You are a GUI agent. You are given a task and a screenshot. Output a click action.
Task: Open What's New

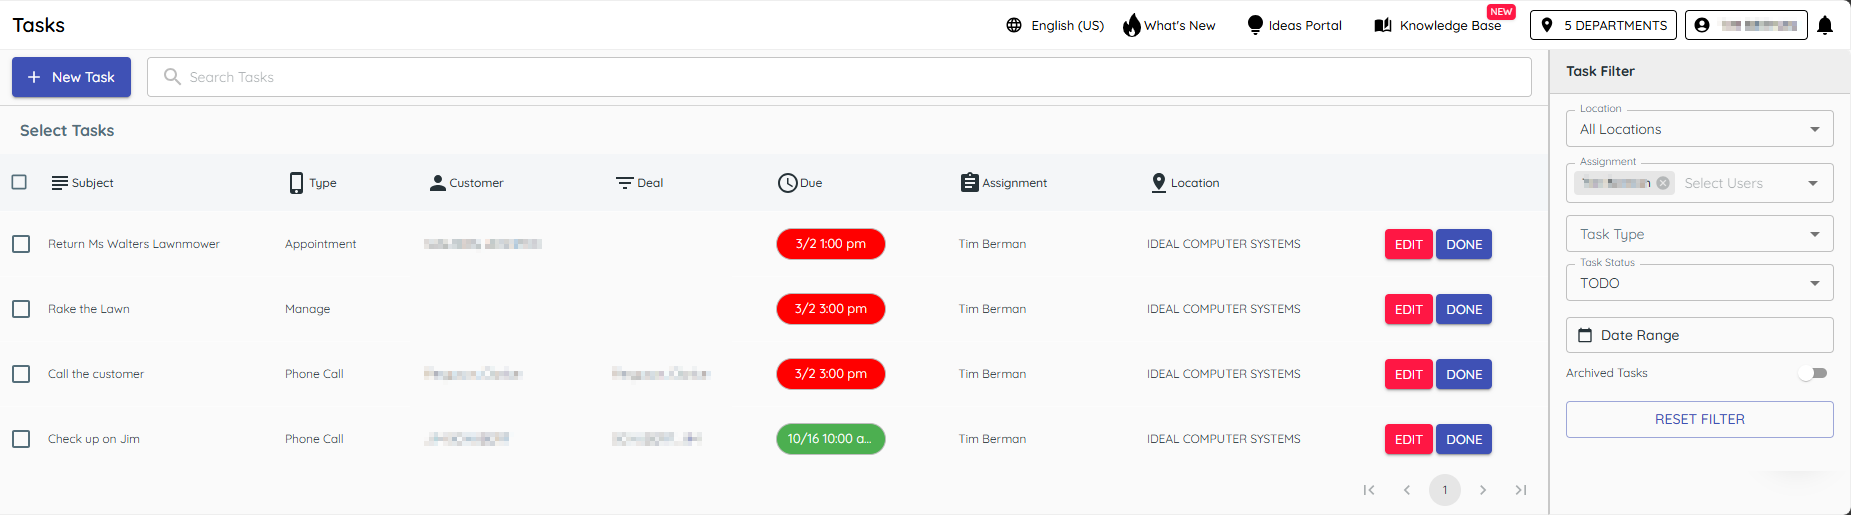tap(1169, 25)
